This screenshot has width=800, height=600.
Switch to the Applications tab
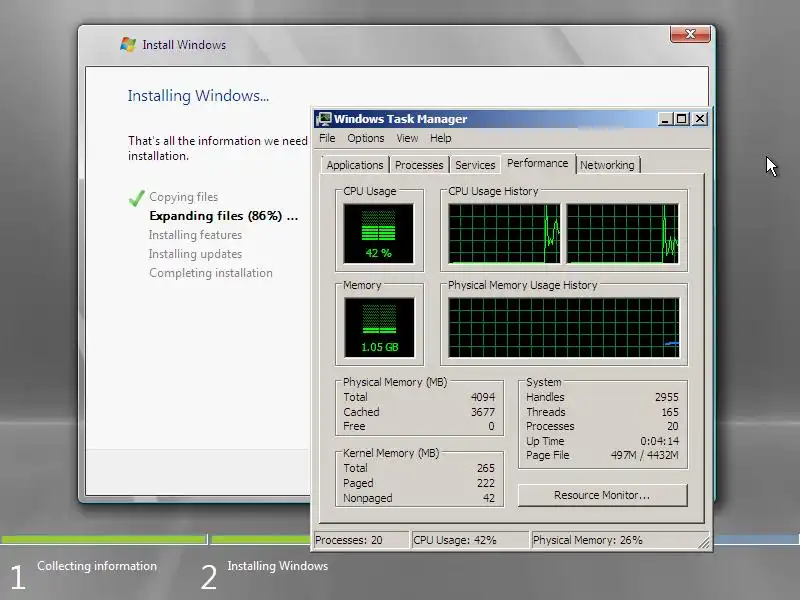click(355, 165)
